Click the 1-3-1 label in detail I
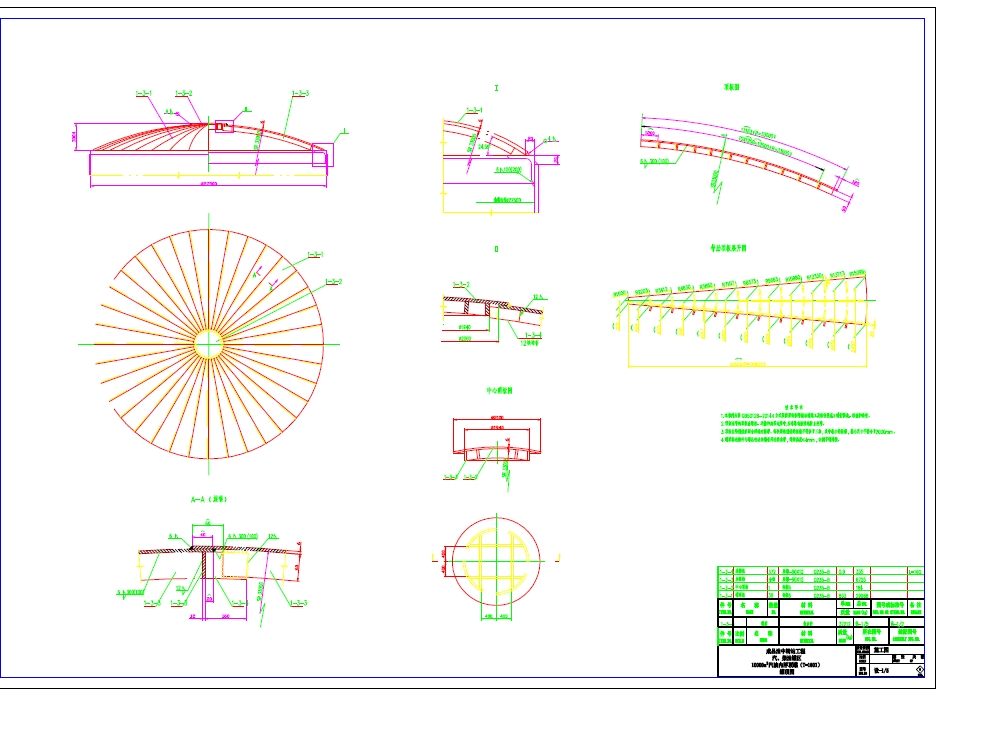Screen dimensions: 992x734 (474, 110)
